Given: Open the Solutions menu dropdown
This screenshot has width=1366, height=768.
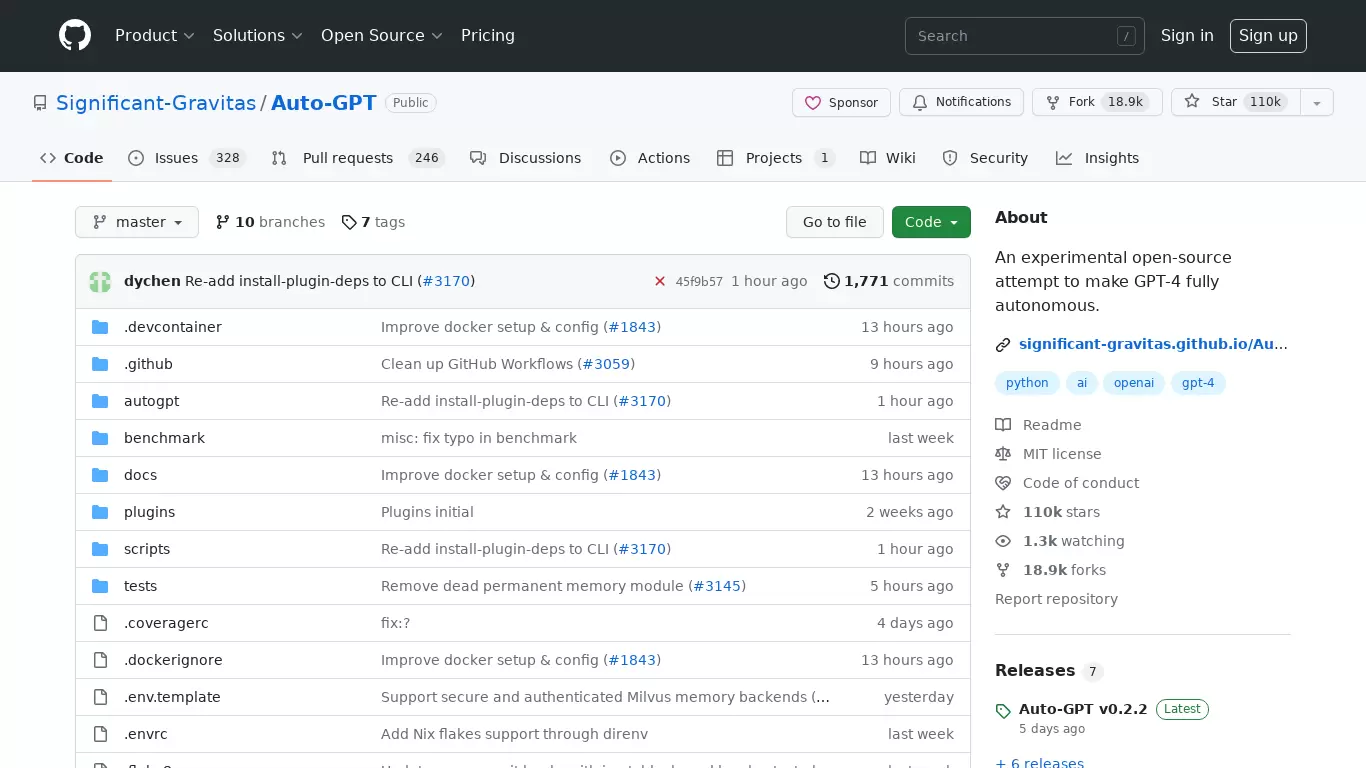Looking at the screenshot, I should 257,35.
